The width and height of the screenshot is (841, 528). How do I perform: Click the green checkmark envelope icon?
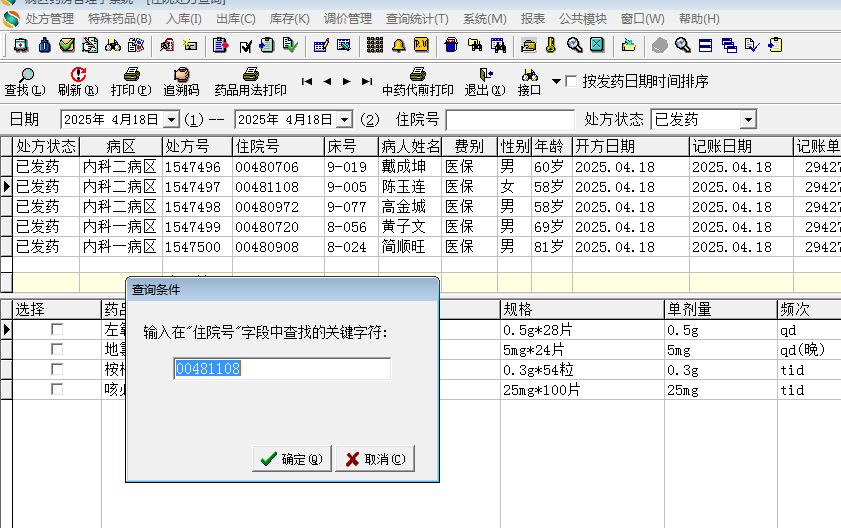[x=67, y=45]
